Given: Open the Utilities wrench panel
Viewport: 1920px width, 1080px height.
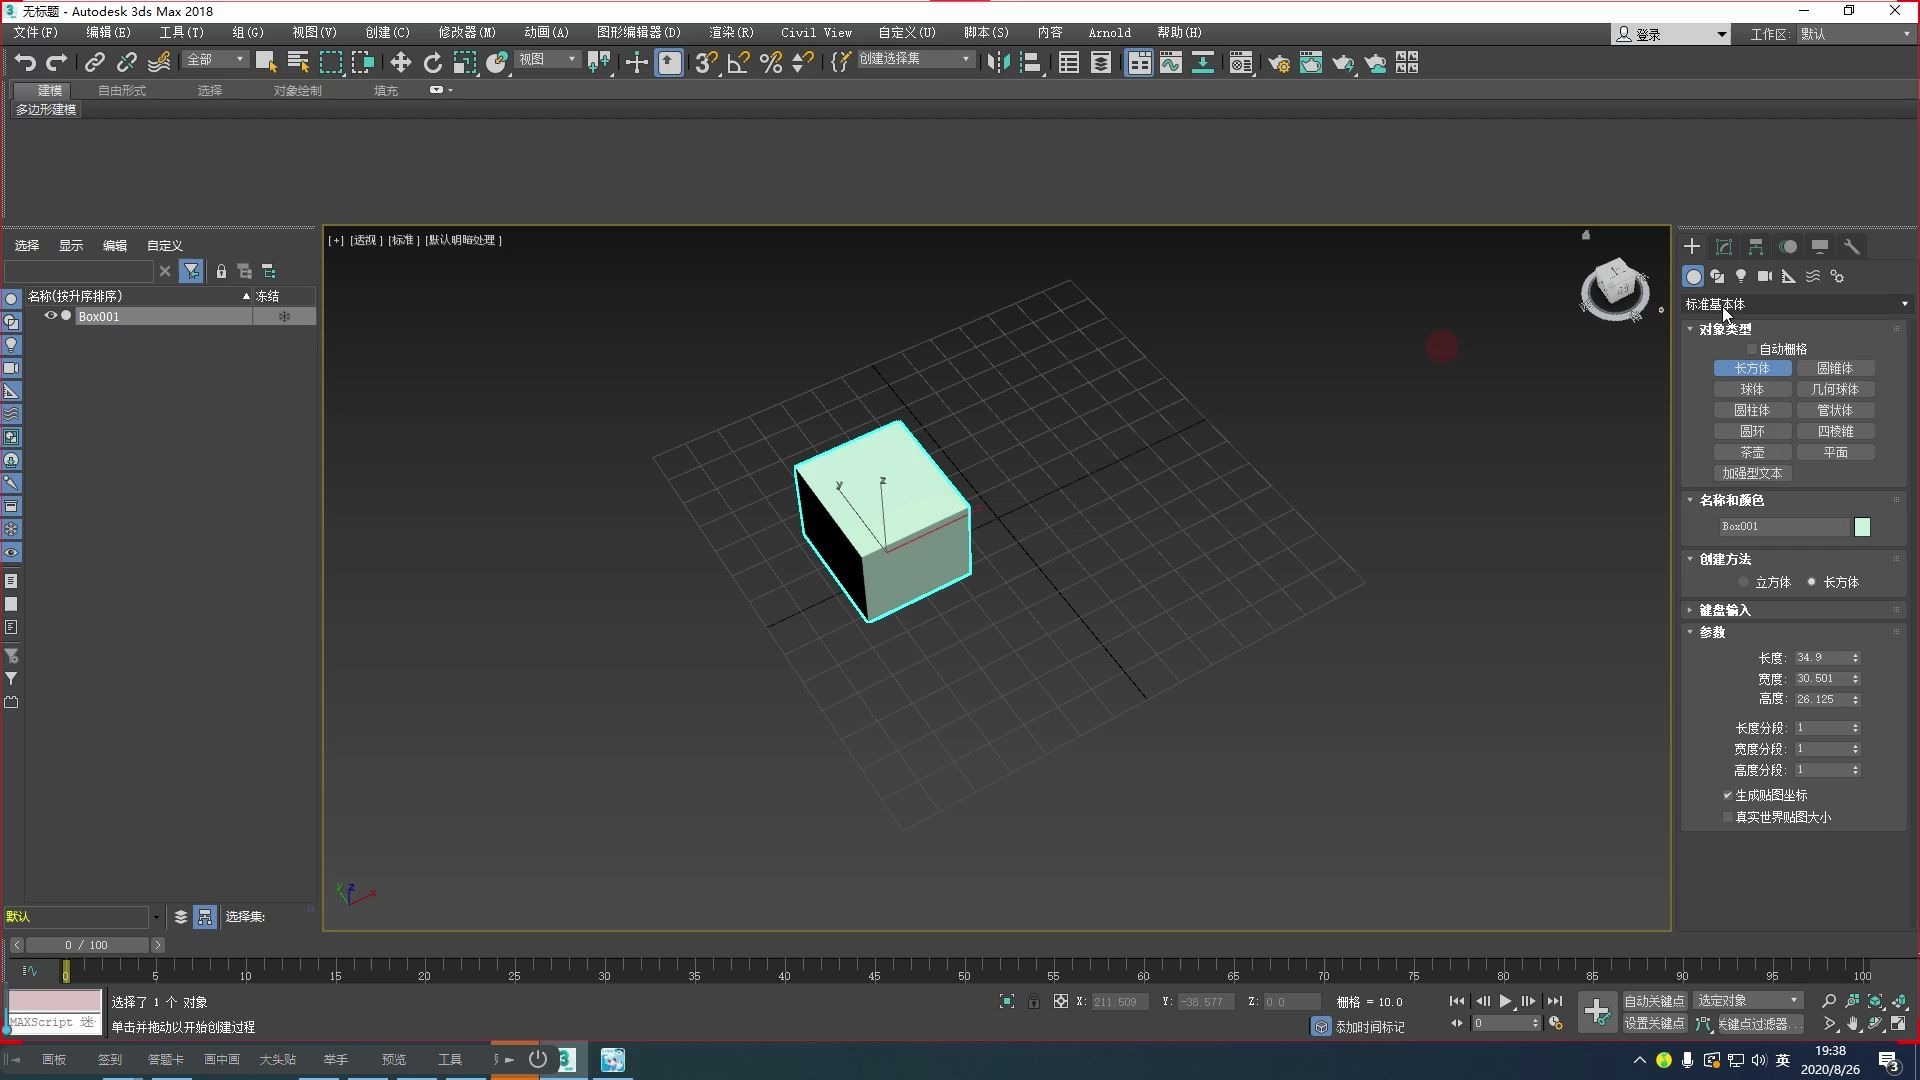Looking at the screenshot, I should point(1852,247).
